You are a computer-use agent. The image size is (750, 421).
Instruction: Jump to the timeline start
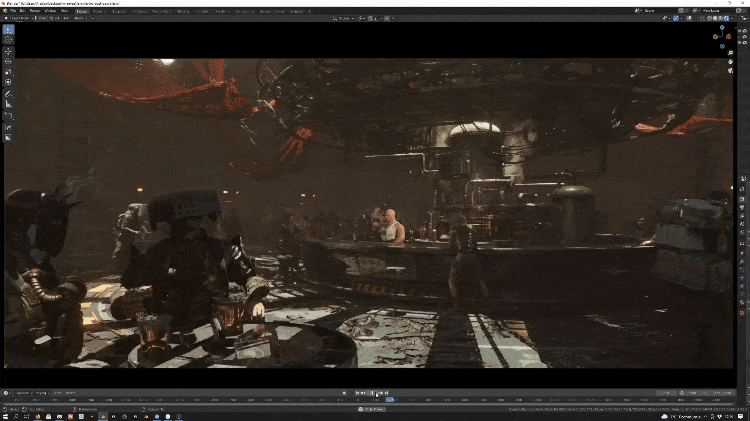357,393
